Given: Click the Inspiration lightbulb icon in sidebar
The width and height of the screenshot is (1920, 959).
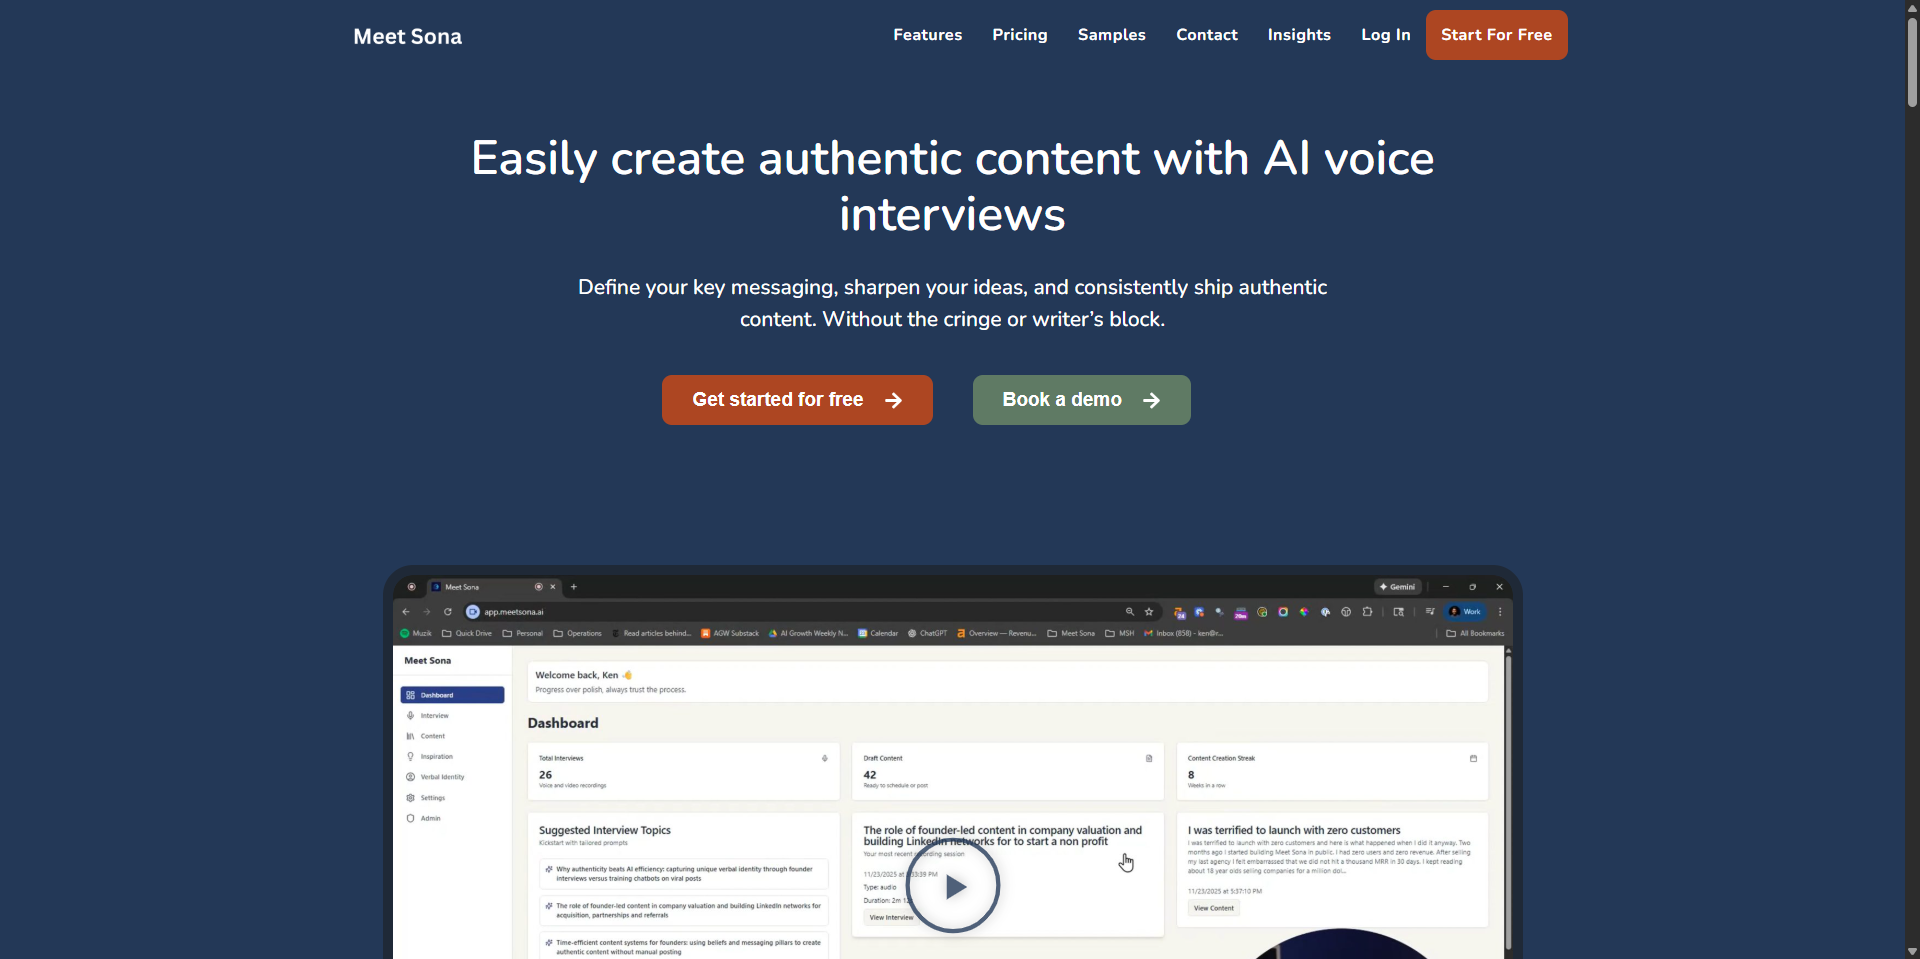Looking at the screenshot, I should (410, 757).
